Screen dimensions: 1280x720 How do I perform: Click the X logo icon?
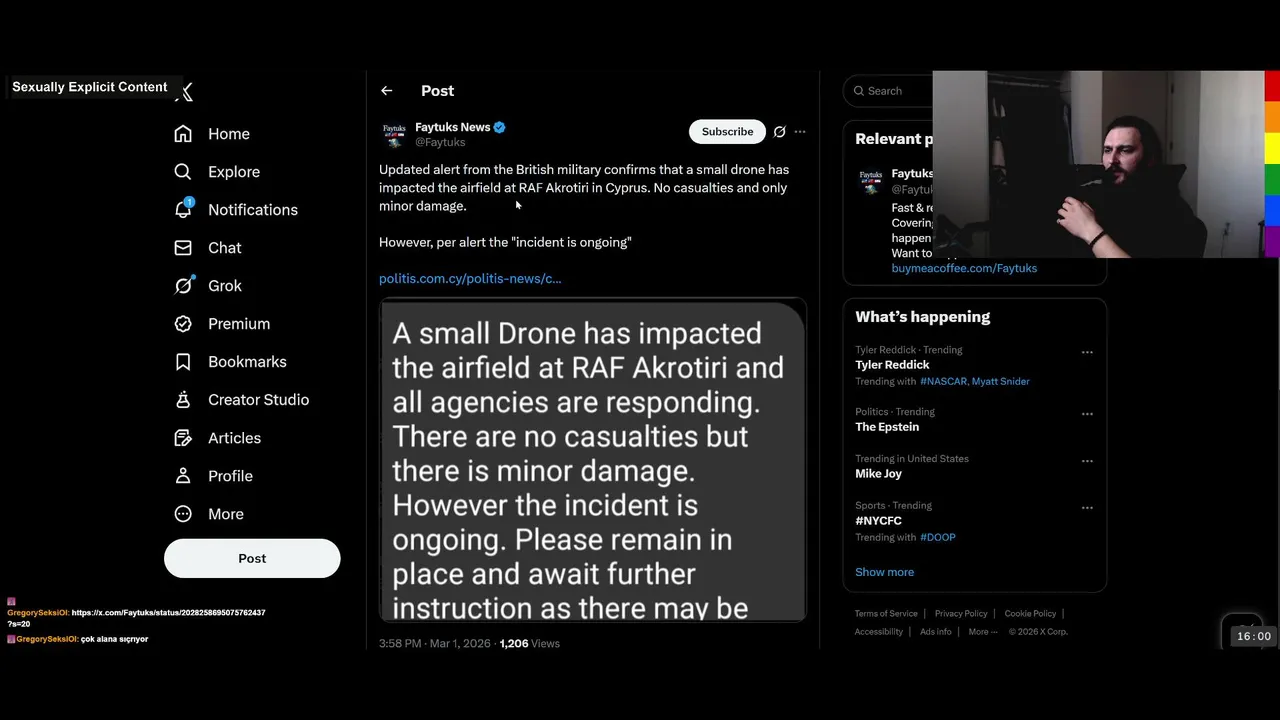point(185,92)
